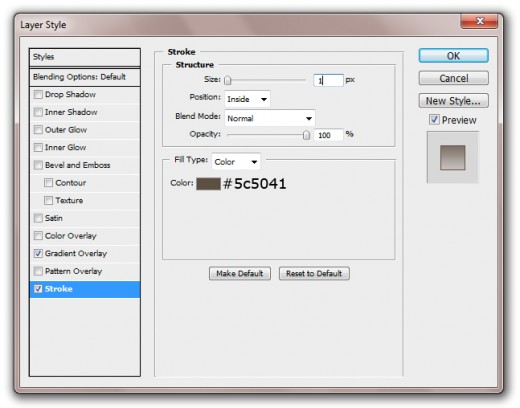
Task: Select the Inner Shadow label
Action: click(x=71, y=112)
